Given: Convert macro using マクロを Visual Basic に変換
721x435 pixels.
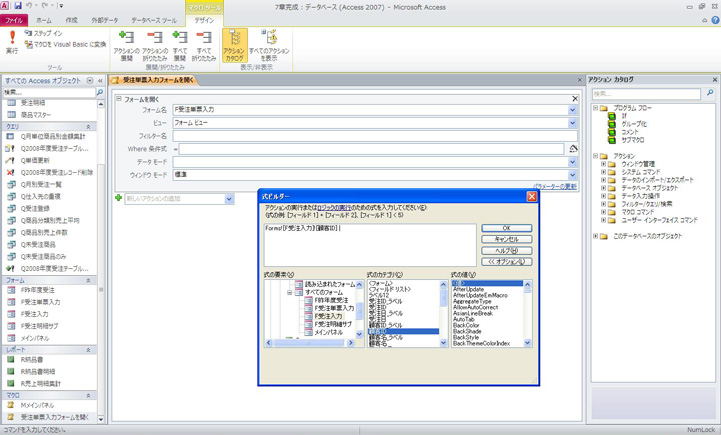Looking at the screenshot, I should [65, 45].
